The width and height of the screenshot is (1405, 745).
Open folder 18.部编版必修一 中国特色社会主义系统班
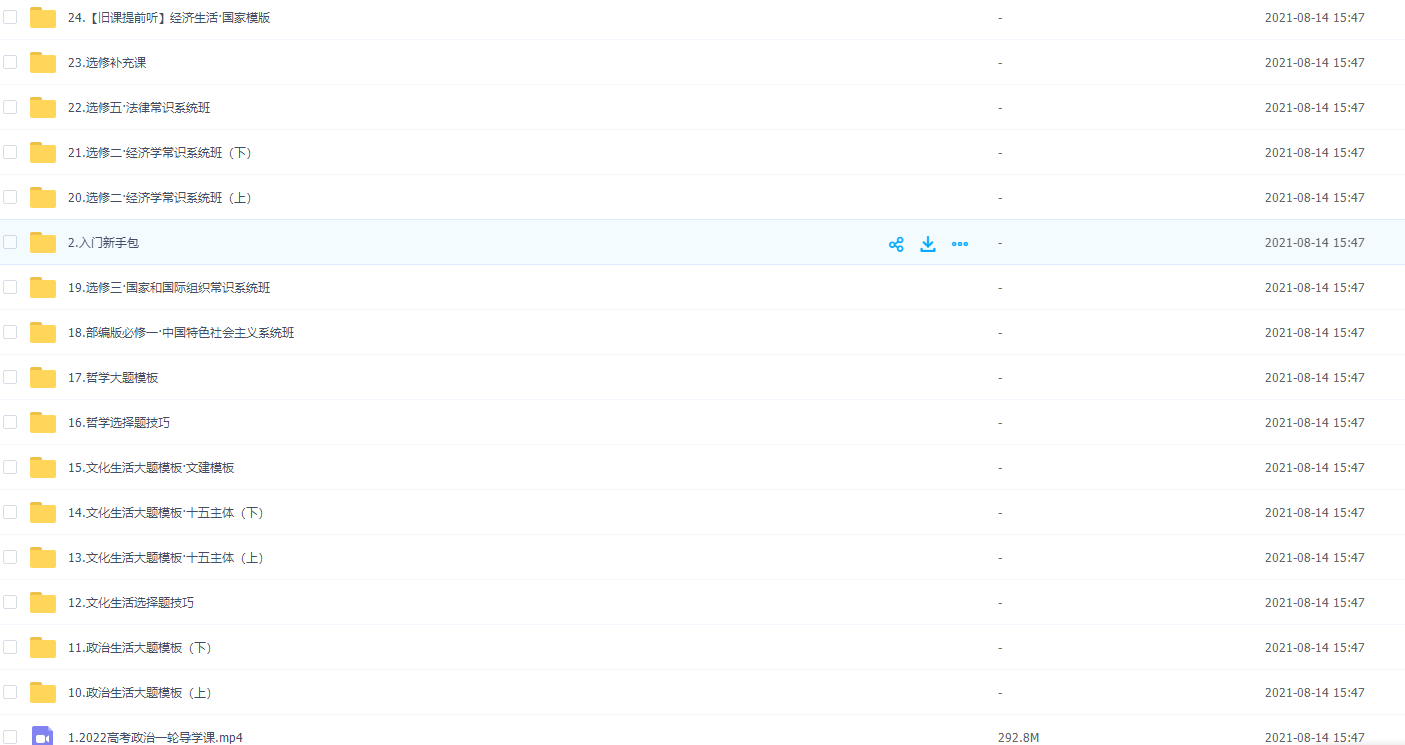coord(181,333)
